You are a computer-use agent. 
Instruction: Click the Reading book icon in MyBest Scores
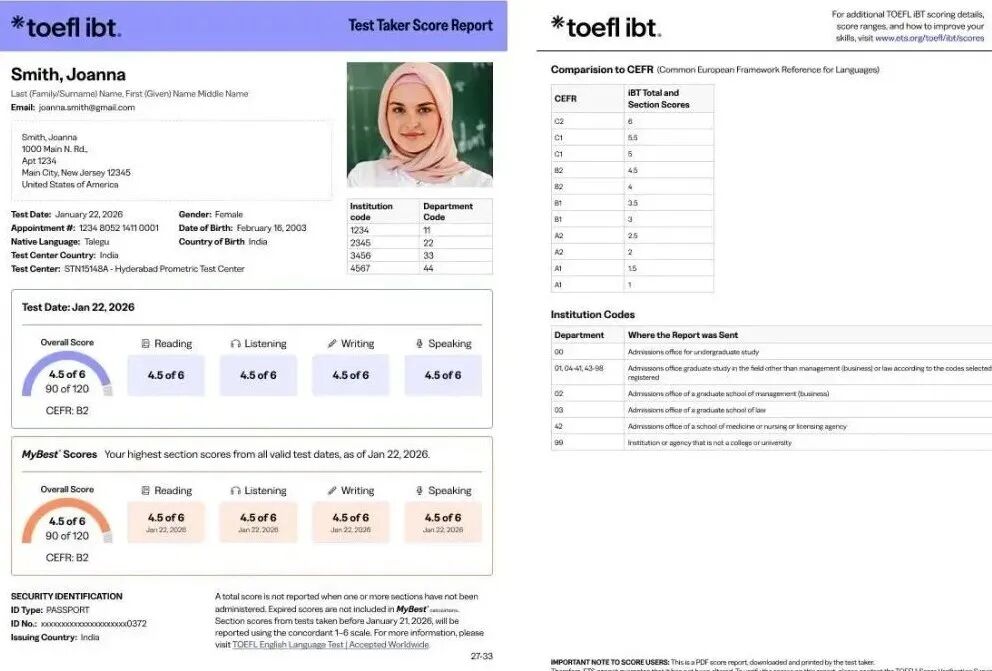[x=146, y=490]
